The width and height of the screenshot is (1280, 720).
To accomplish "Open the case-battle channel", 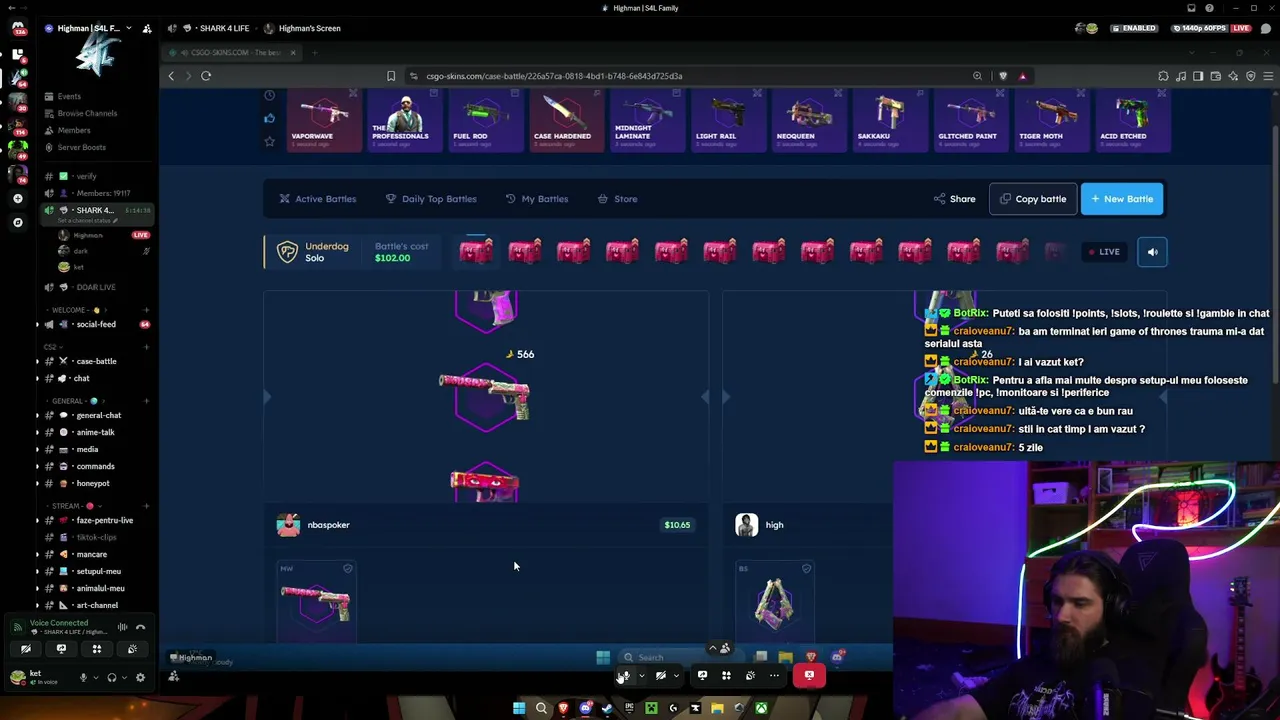I will [x=96, y=361].
